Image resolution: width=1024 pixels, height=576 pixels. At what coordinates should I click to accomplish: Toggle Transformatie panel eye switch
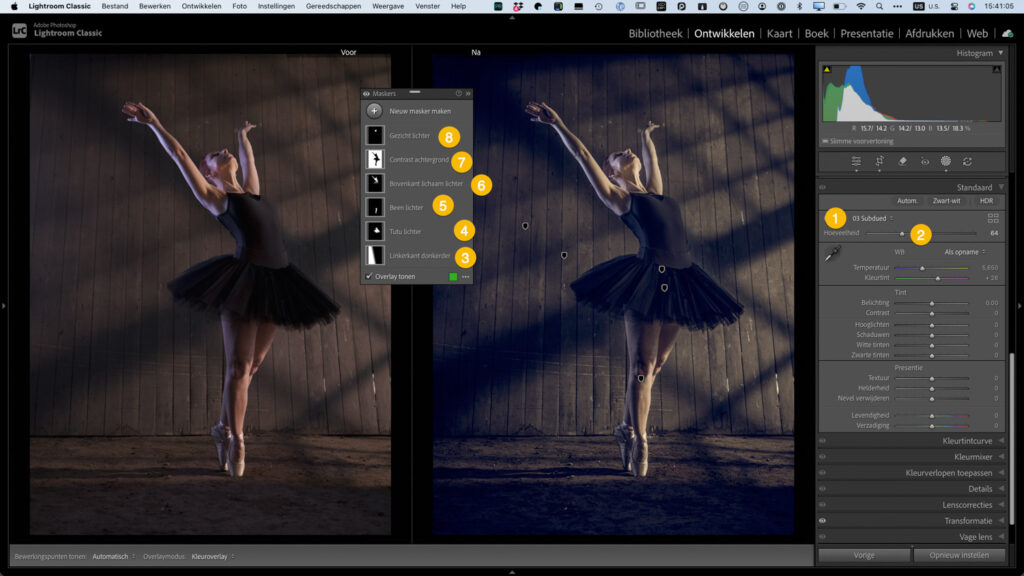823,521
